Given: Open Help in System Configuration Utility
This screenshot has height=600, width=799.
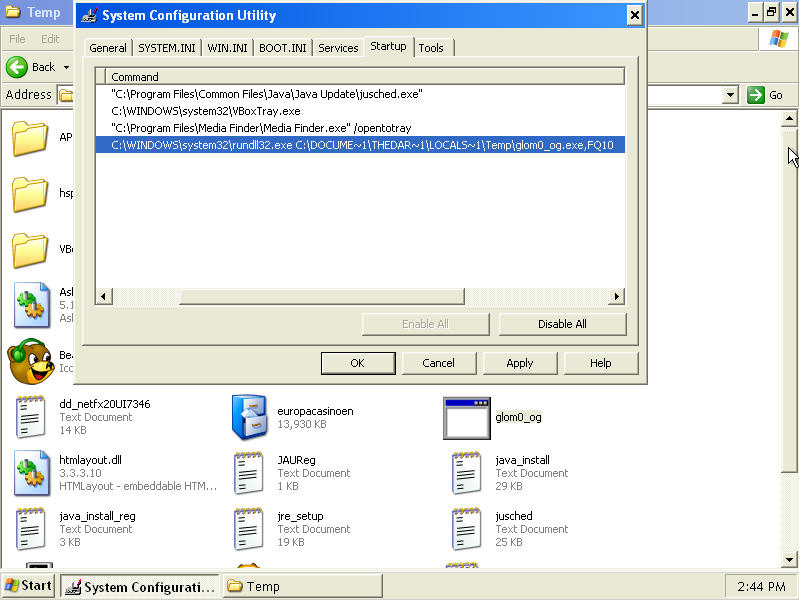Looking at the screenshot, I should (601, 363).
